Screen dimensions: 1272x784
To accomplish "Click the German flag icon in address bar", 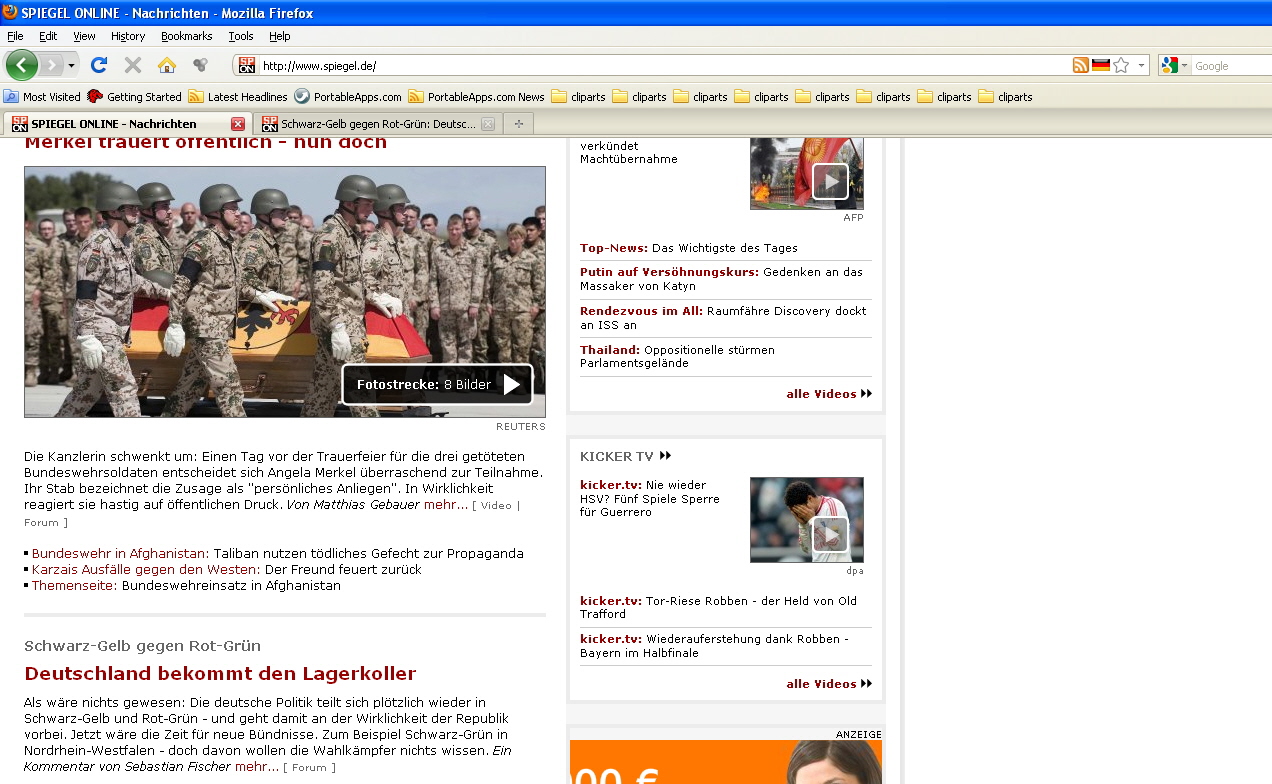I will [x=1101, y=65].
